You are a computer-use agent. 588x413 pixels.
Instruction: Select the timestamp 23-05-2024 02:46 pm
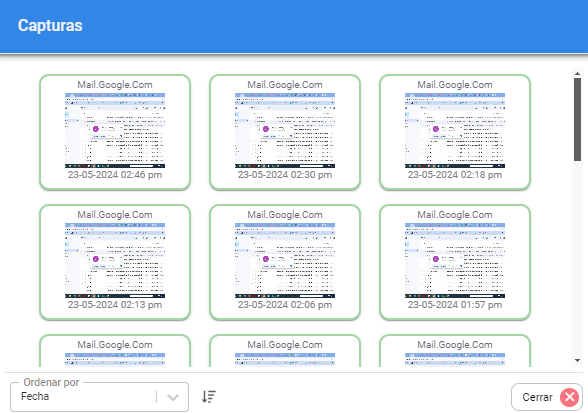coord(115,175)
